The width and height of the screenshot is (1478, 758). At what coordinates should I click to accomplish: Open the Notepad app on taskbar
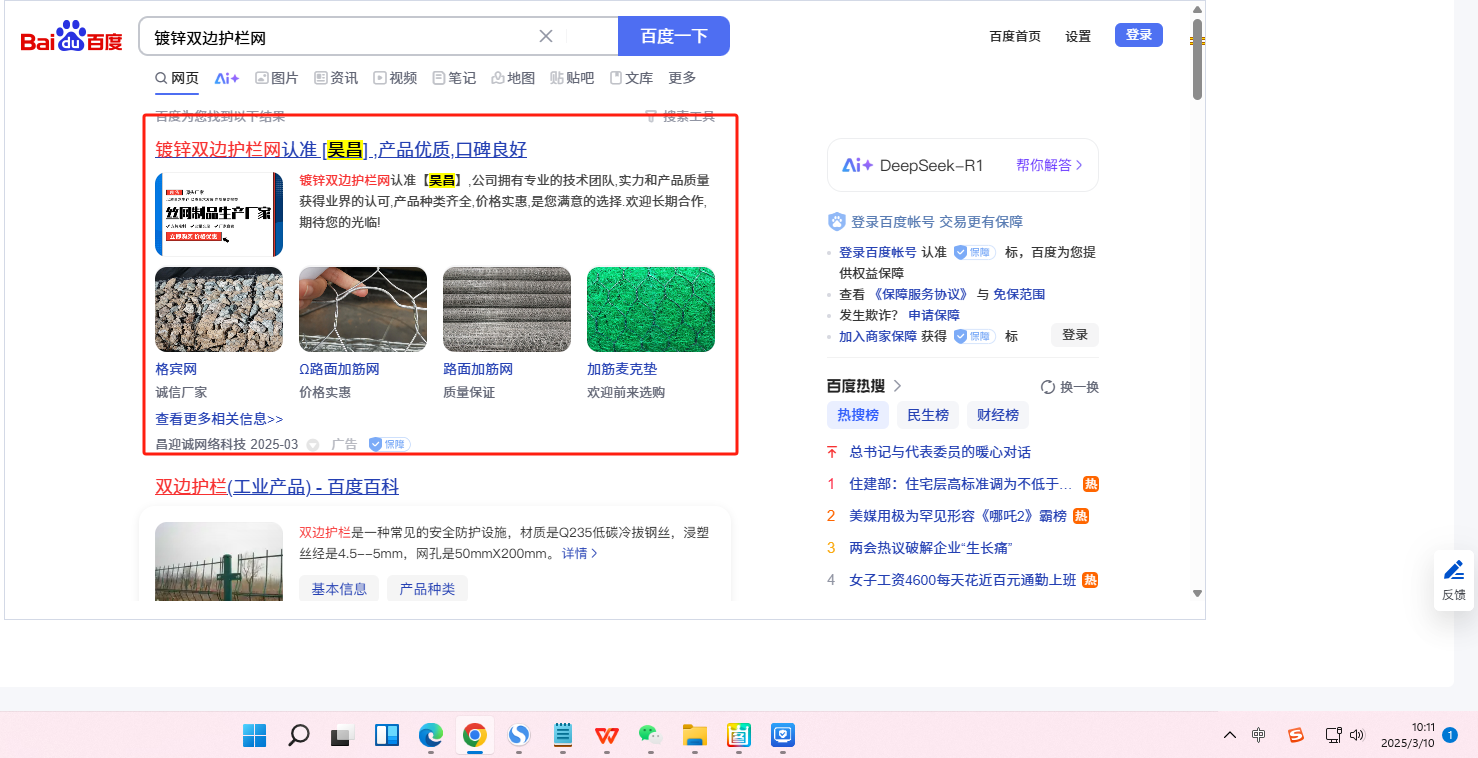(x=563, y=735)
